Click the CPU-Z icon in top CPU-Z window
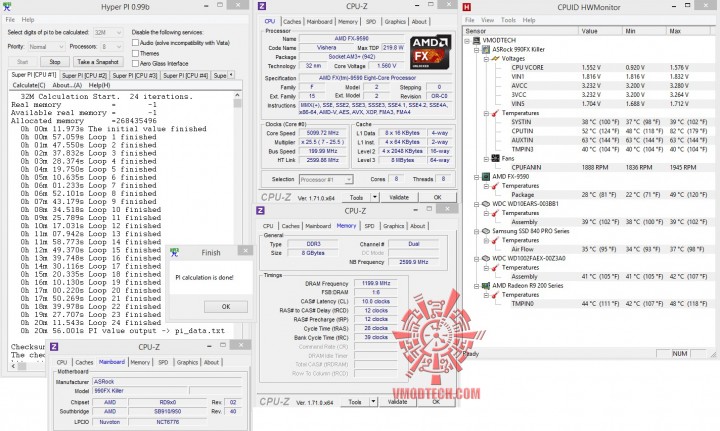Screen dimensions: 720x431 pos(262,6)
